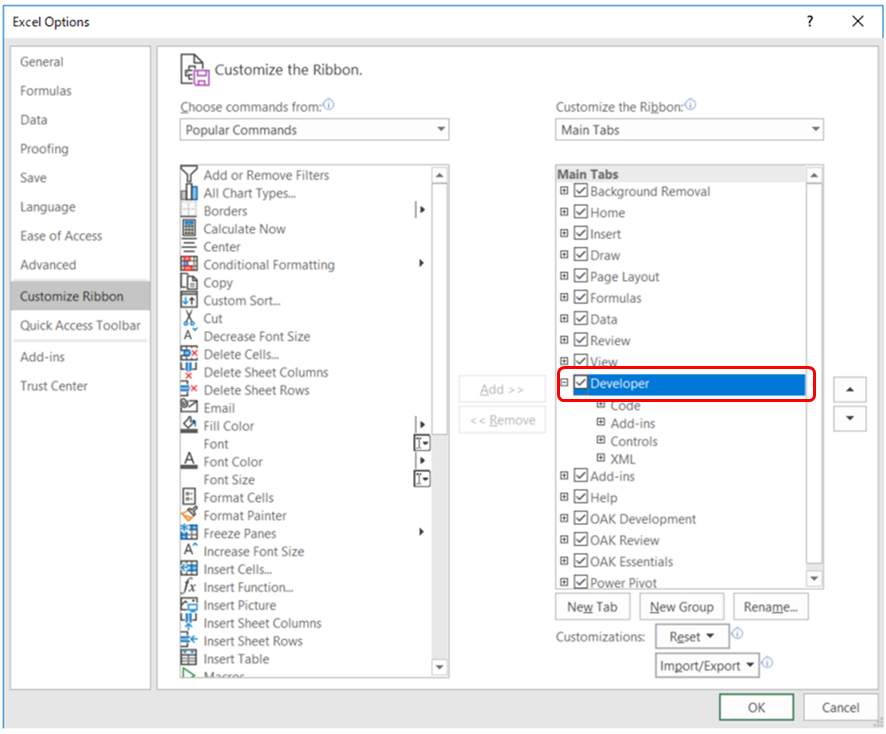This screenshot has width=886, height=734.
Task: Click the Fill Color paint bucket icon
Action: click(189, 425)
